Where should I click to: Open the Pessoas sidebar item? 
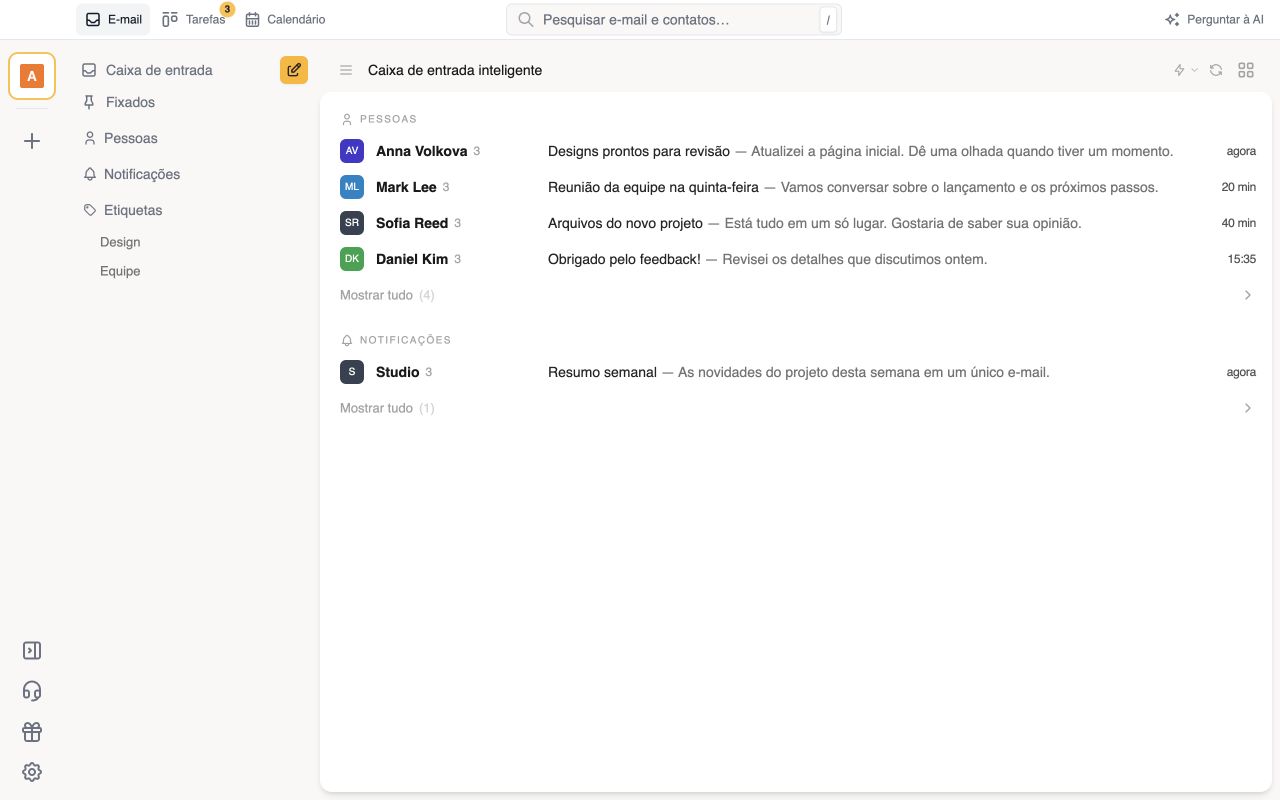click(x=120, y=138)
